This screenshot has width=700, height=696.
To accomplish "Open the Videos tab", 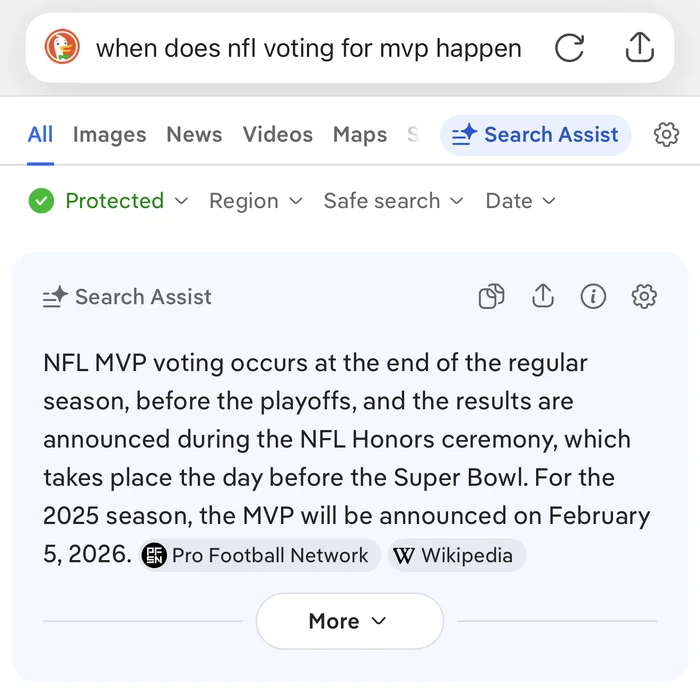I will [277, 135].
